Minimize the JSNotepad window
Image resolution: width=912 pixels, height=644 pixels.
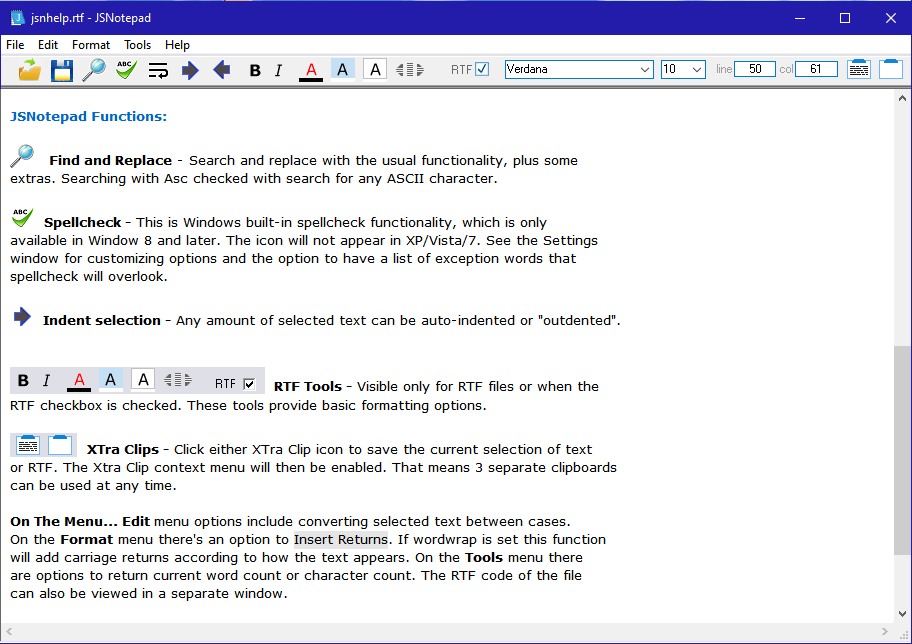(x=800, y=18)
